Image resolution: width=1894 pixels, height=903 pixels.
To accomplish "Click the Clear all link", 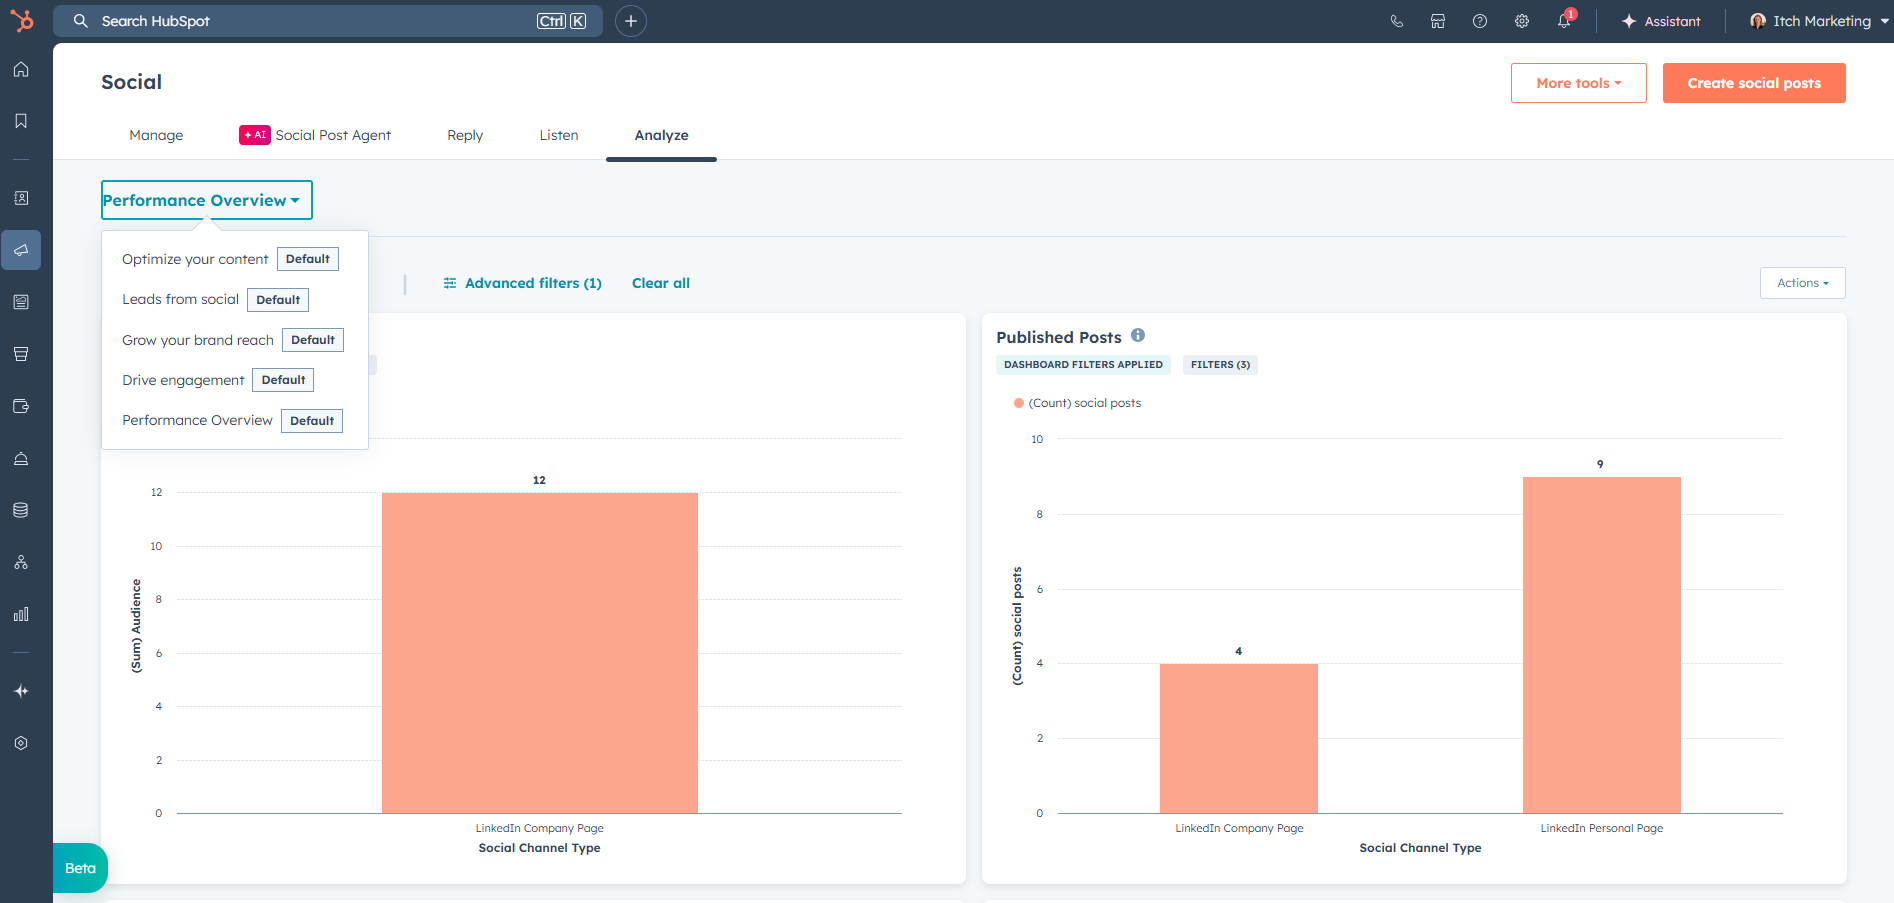I will click(x=661, y=283).
